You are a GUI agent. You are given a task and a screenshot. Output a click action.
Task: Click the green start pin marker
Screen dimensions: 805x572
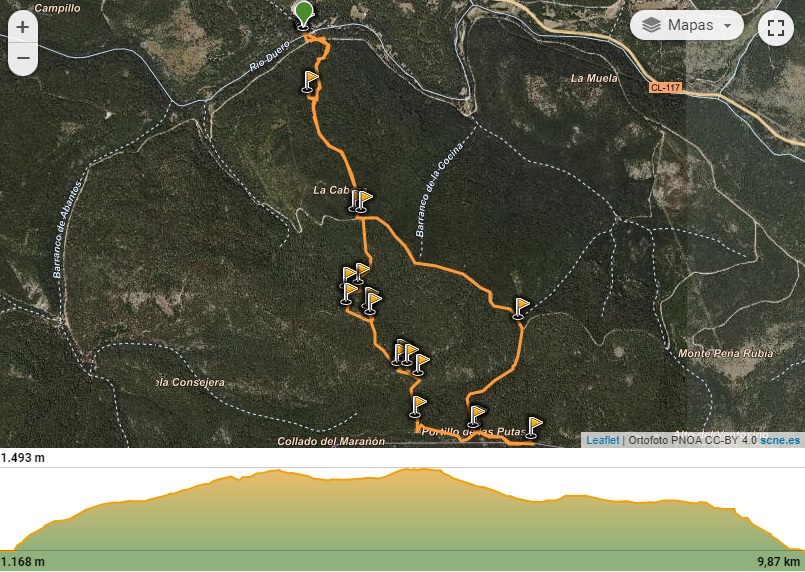point(304,15)
